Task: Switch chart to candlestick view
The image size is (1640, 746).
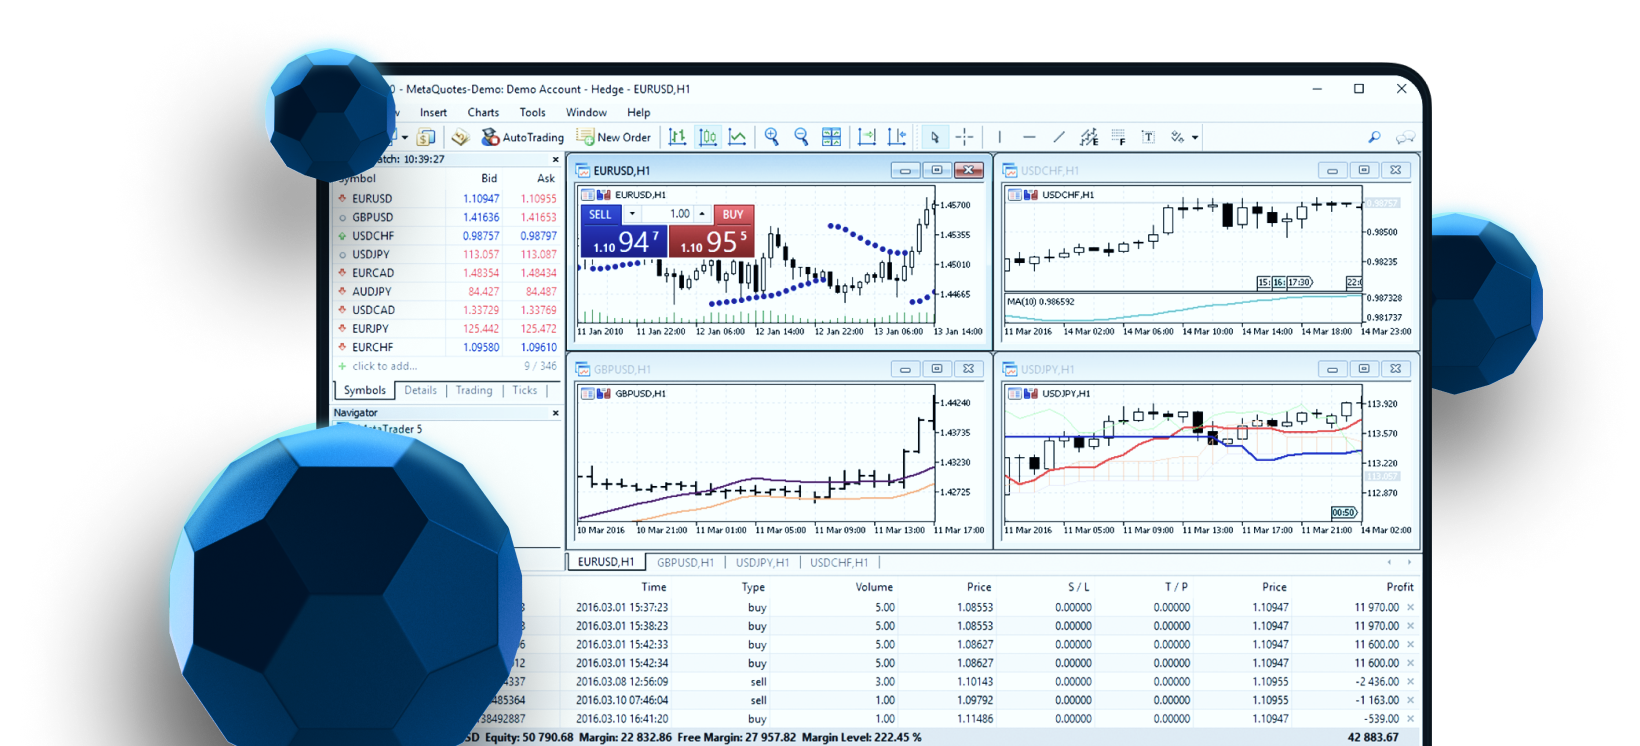Action: [x=708, y=137]
